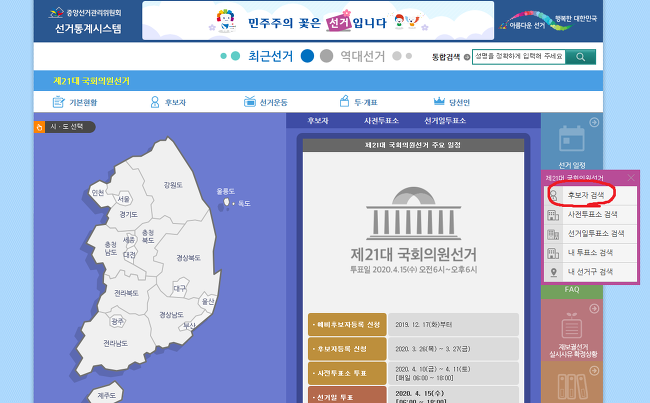Choose 내 투표소 검색 in the popup
This screenshot has width=650, height=403.
pos(590,253)
